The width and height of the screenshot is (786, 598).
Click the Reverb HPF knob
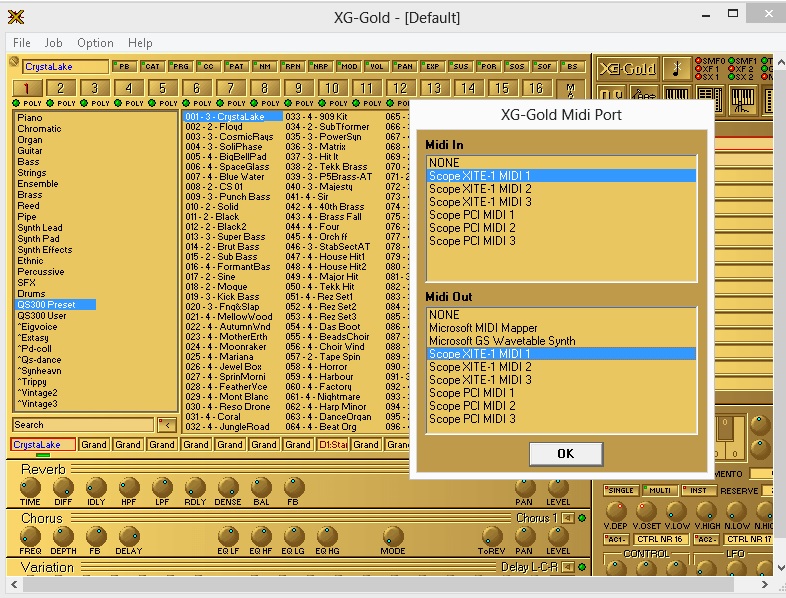tap(129, 487)
